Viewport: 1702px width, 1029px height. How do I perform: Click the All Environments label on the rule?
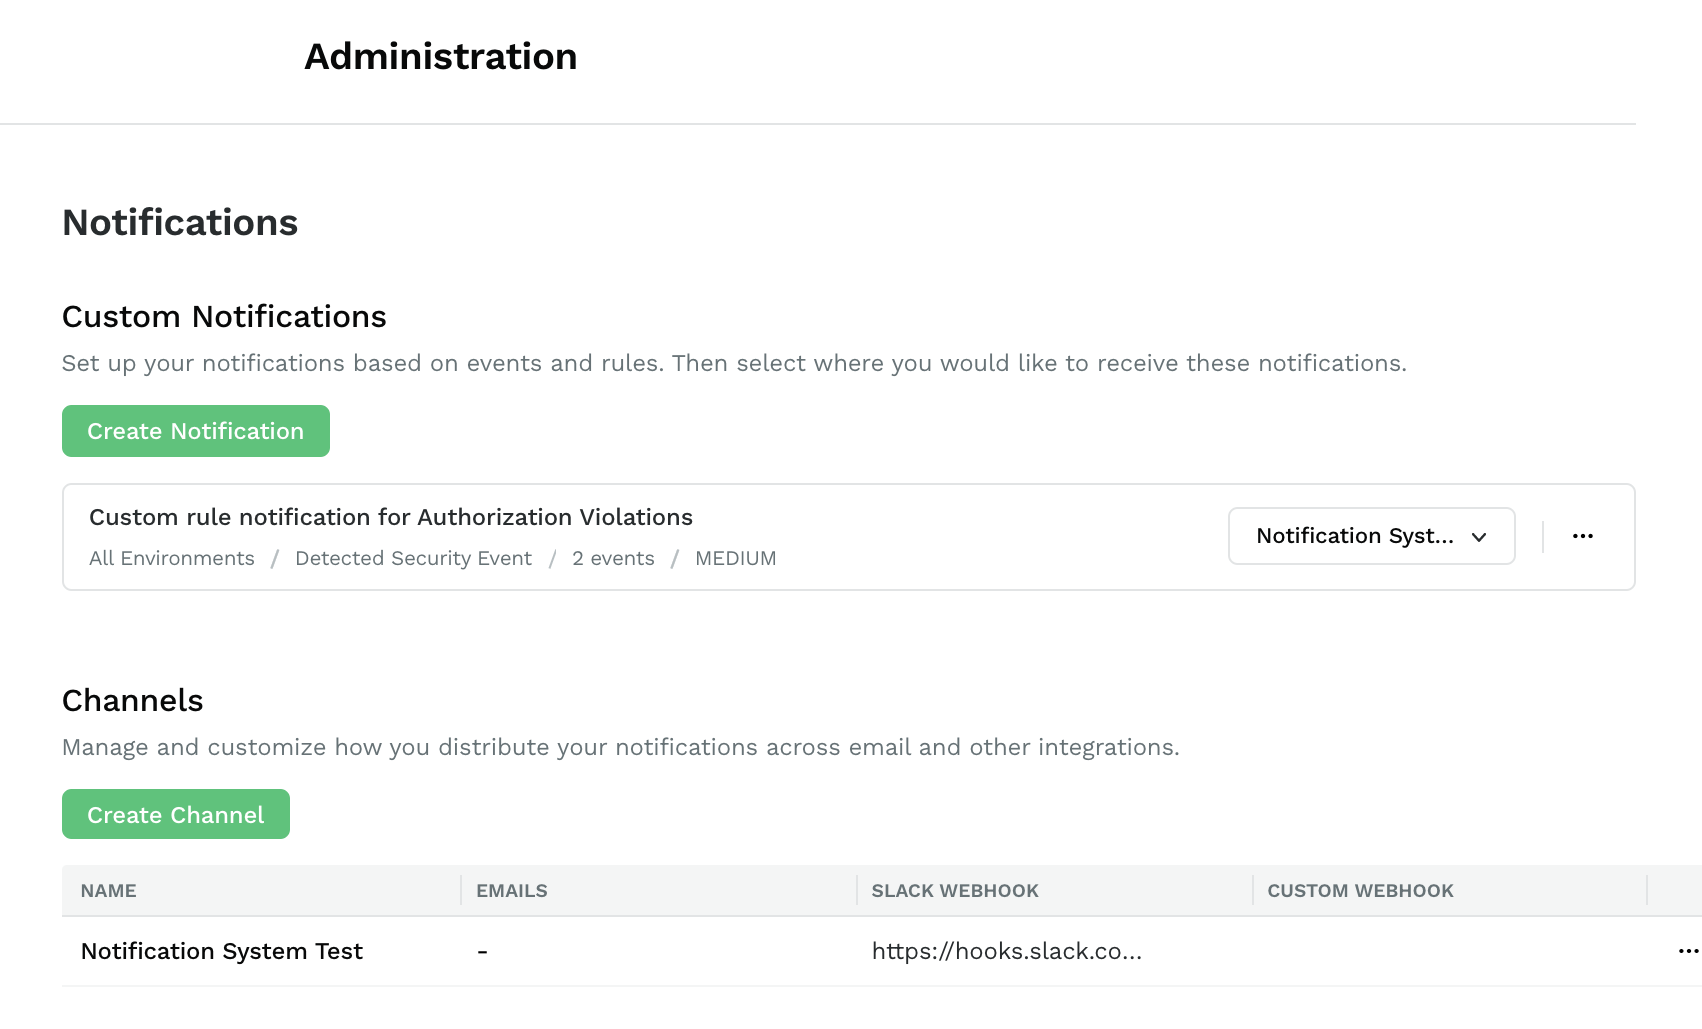tap(172, 559)
